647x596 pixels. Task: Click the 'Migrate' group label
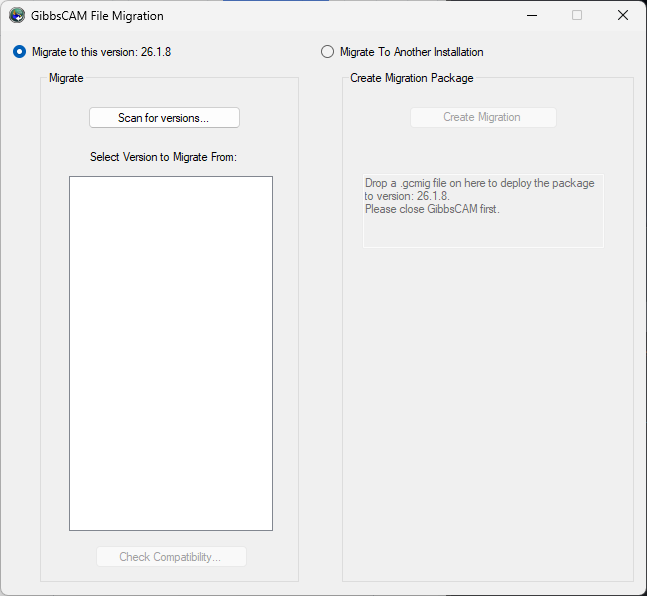tap(66, 78)
